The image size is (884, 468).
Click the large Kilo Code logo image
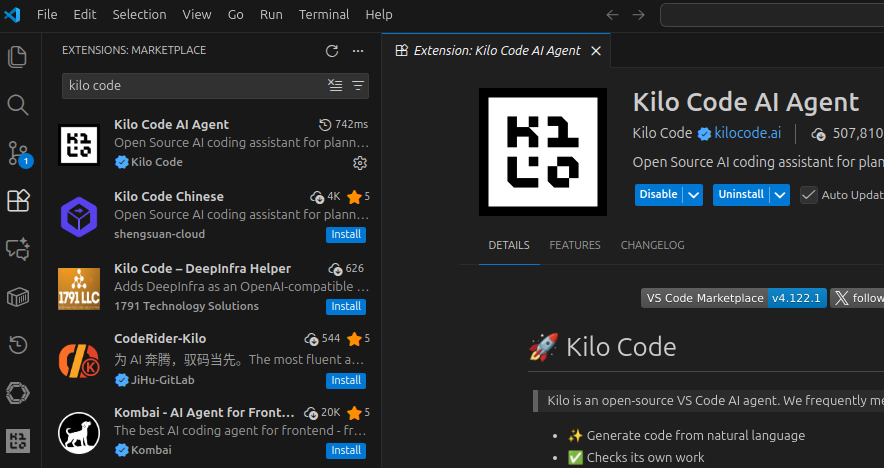point(543,152)
